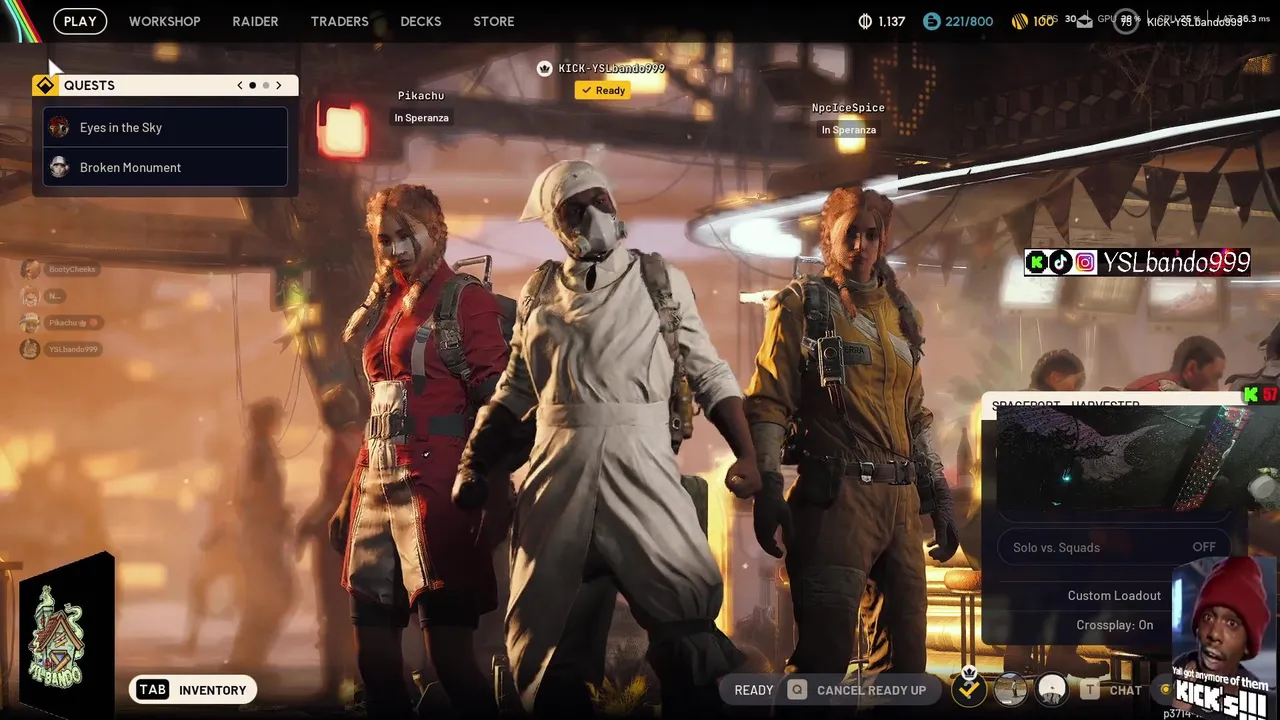Click the YSLbando999 overlay name text
The image size is (1280, 720).
pyautogui.click(x=1175, y=263)
